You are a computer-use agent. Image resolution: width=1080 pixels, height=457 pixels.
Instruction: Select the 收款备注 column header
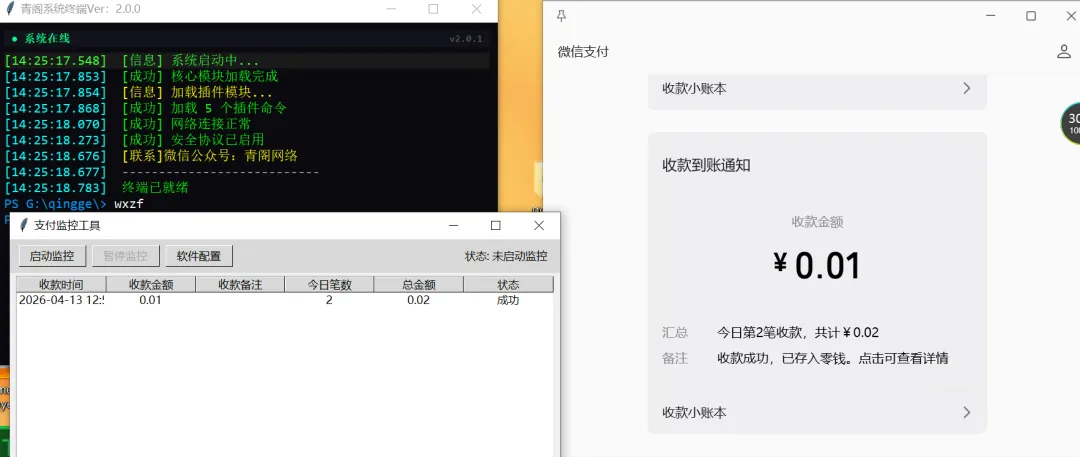tap(240, 284)
